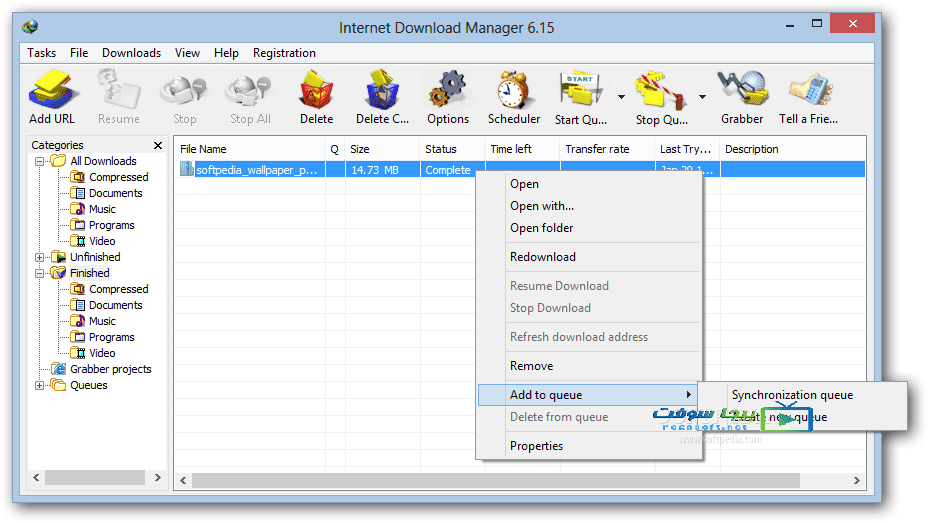Screen dimensions: 928x523
Task: Open the Tasks menu
Action: click(x=41, y=53)
